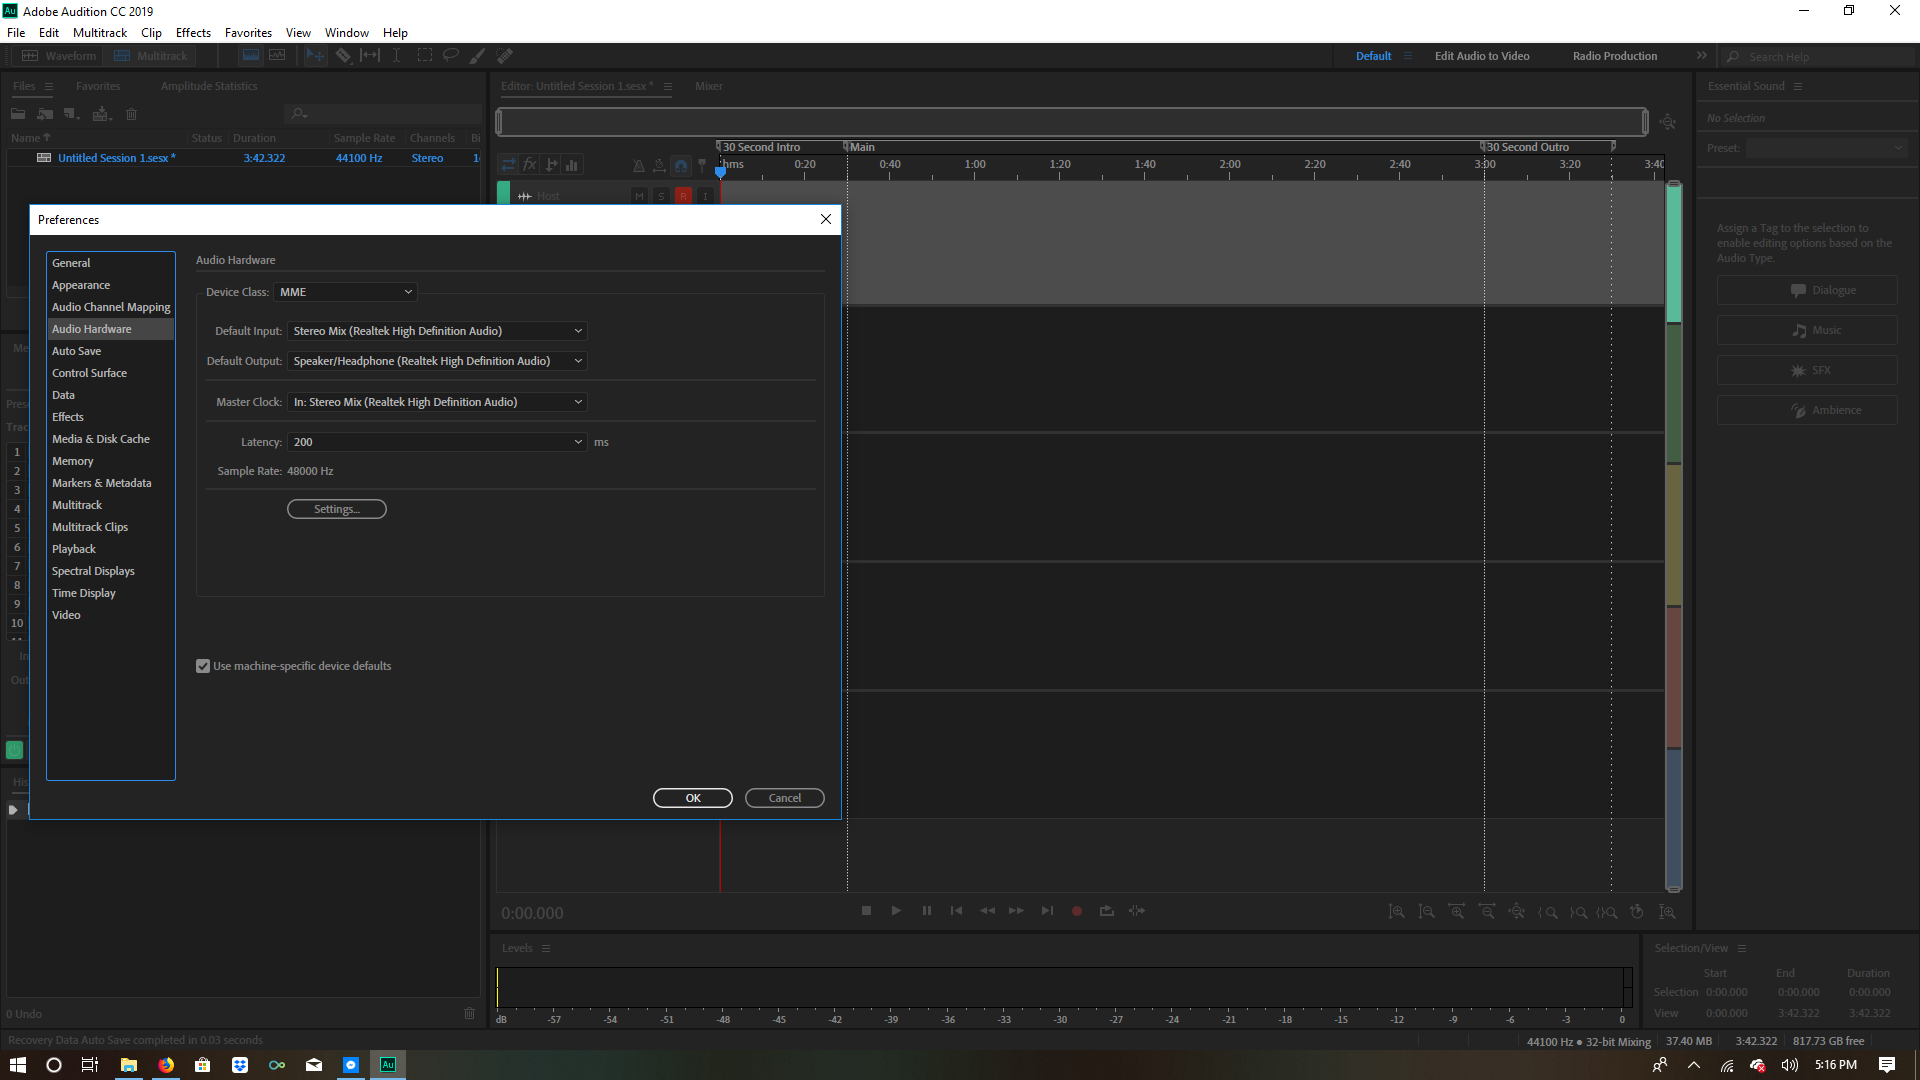Click the Play button in transport
This screenshot has height=1080, width=1920.
point(896,911)
